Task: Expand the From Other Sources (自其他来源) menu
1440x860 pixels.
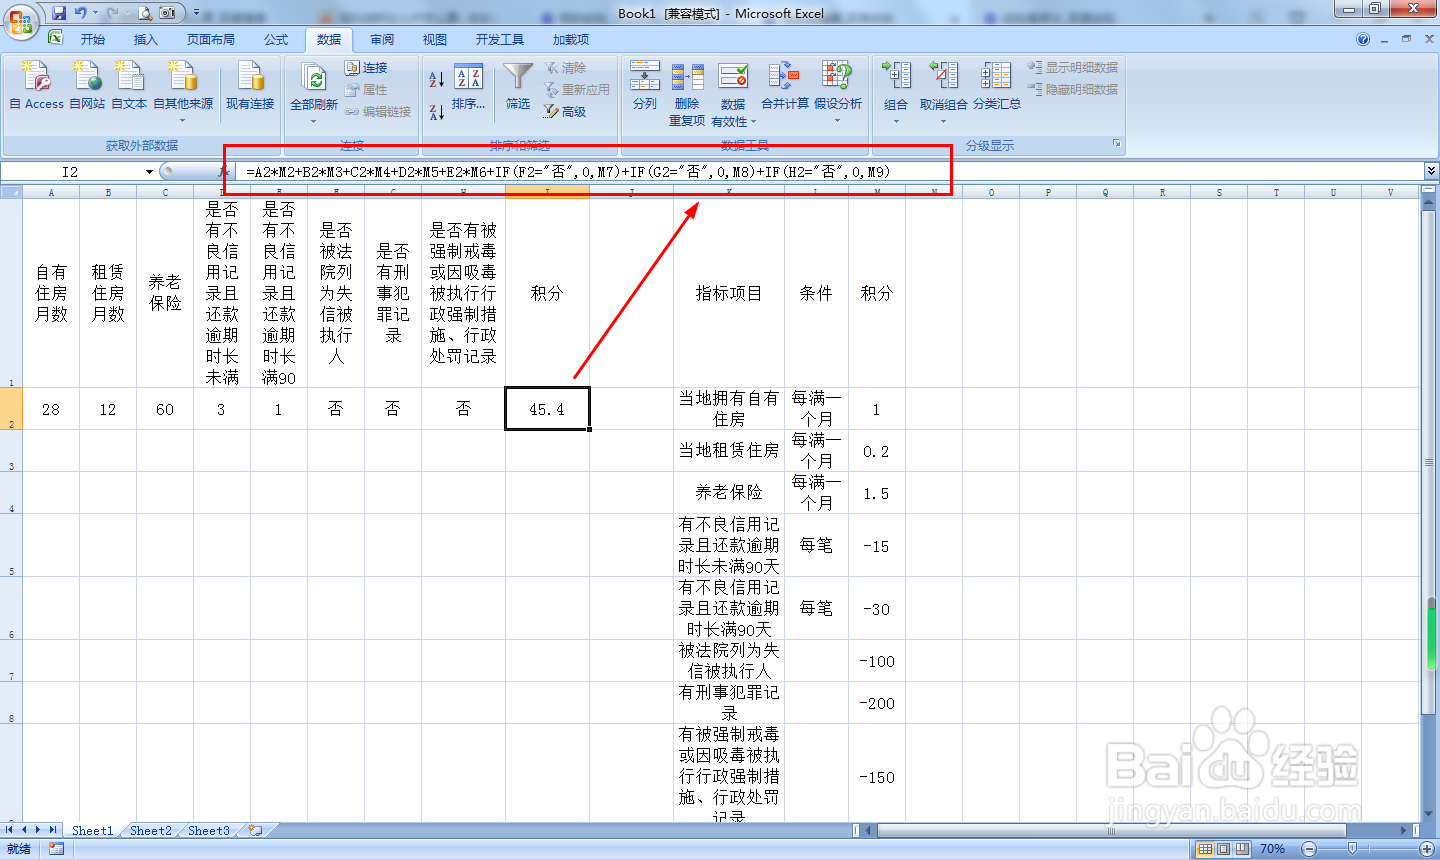Action: click(x=183, y=122)
